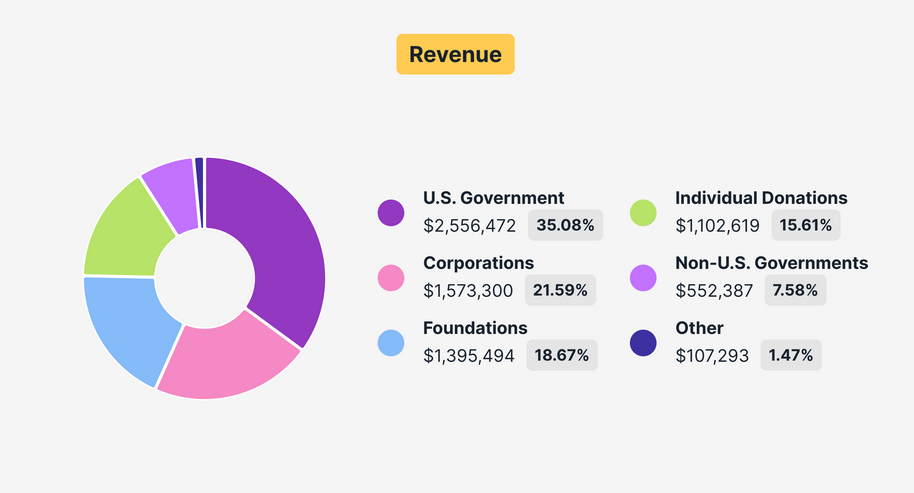This screenshot has width=914, height=493.
Task: Click the $1,573,300 Corporations amount
Action: coord(468,291)
